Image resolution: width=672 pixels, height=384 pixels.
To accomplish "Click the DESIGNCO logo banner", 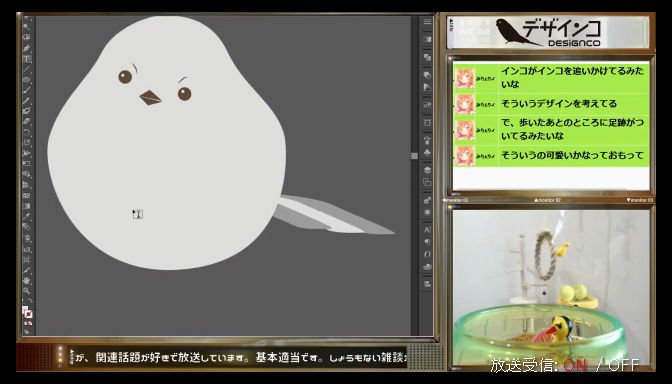I will tap(548, 32).
